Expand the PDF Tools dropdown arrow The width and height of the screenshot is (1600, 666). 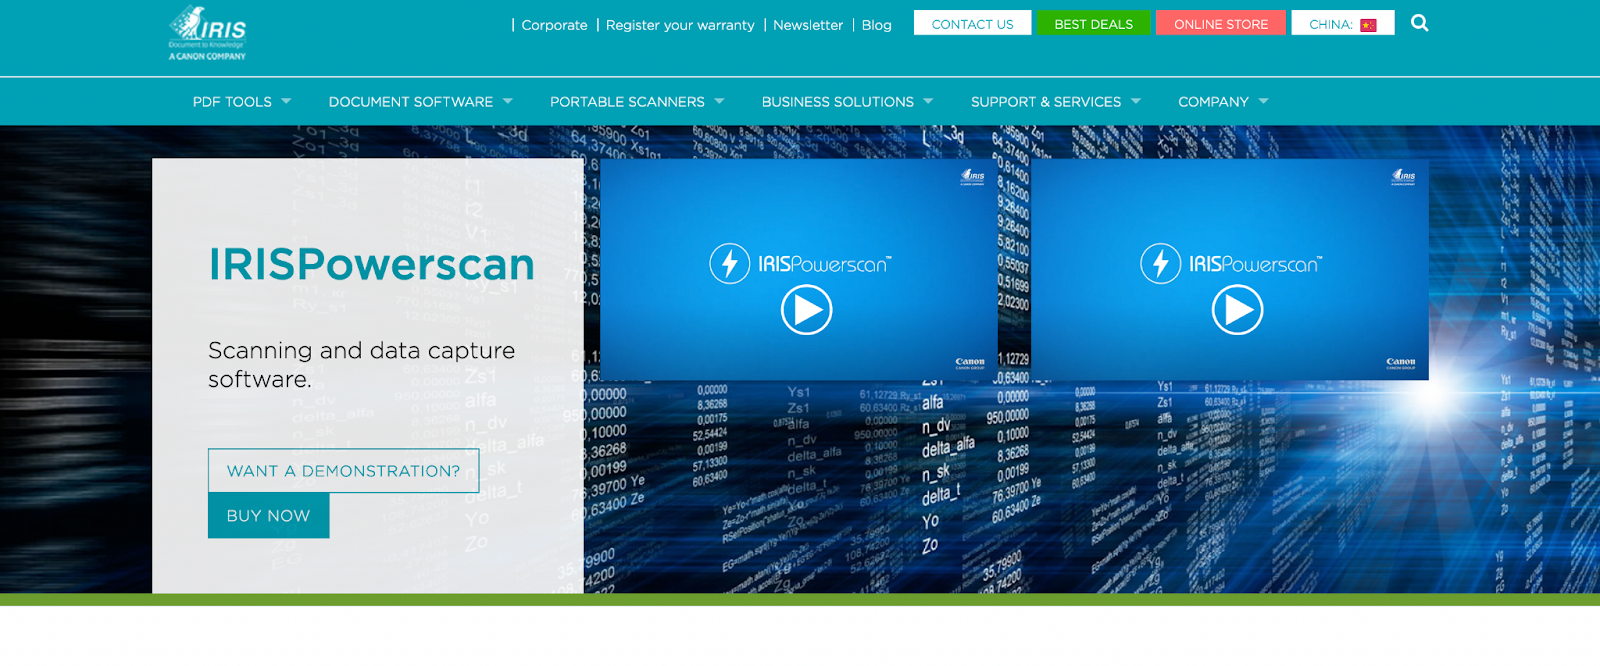tap(286, 101)
